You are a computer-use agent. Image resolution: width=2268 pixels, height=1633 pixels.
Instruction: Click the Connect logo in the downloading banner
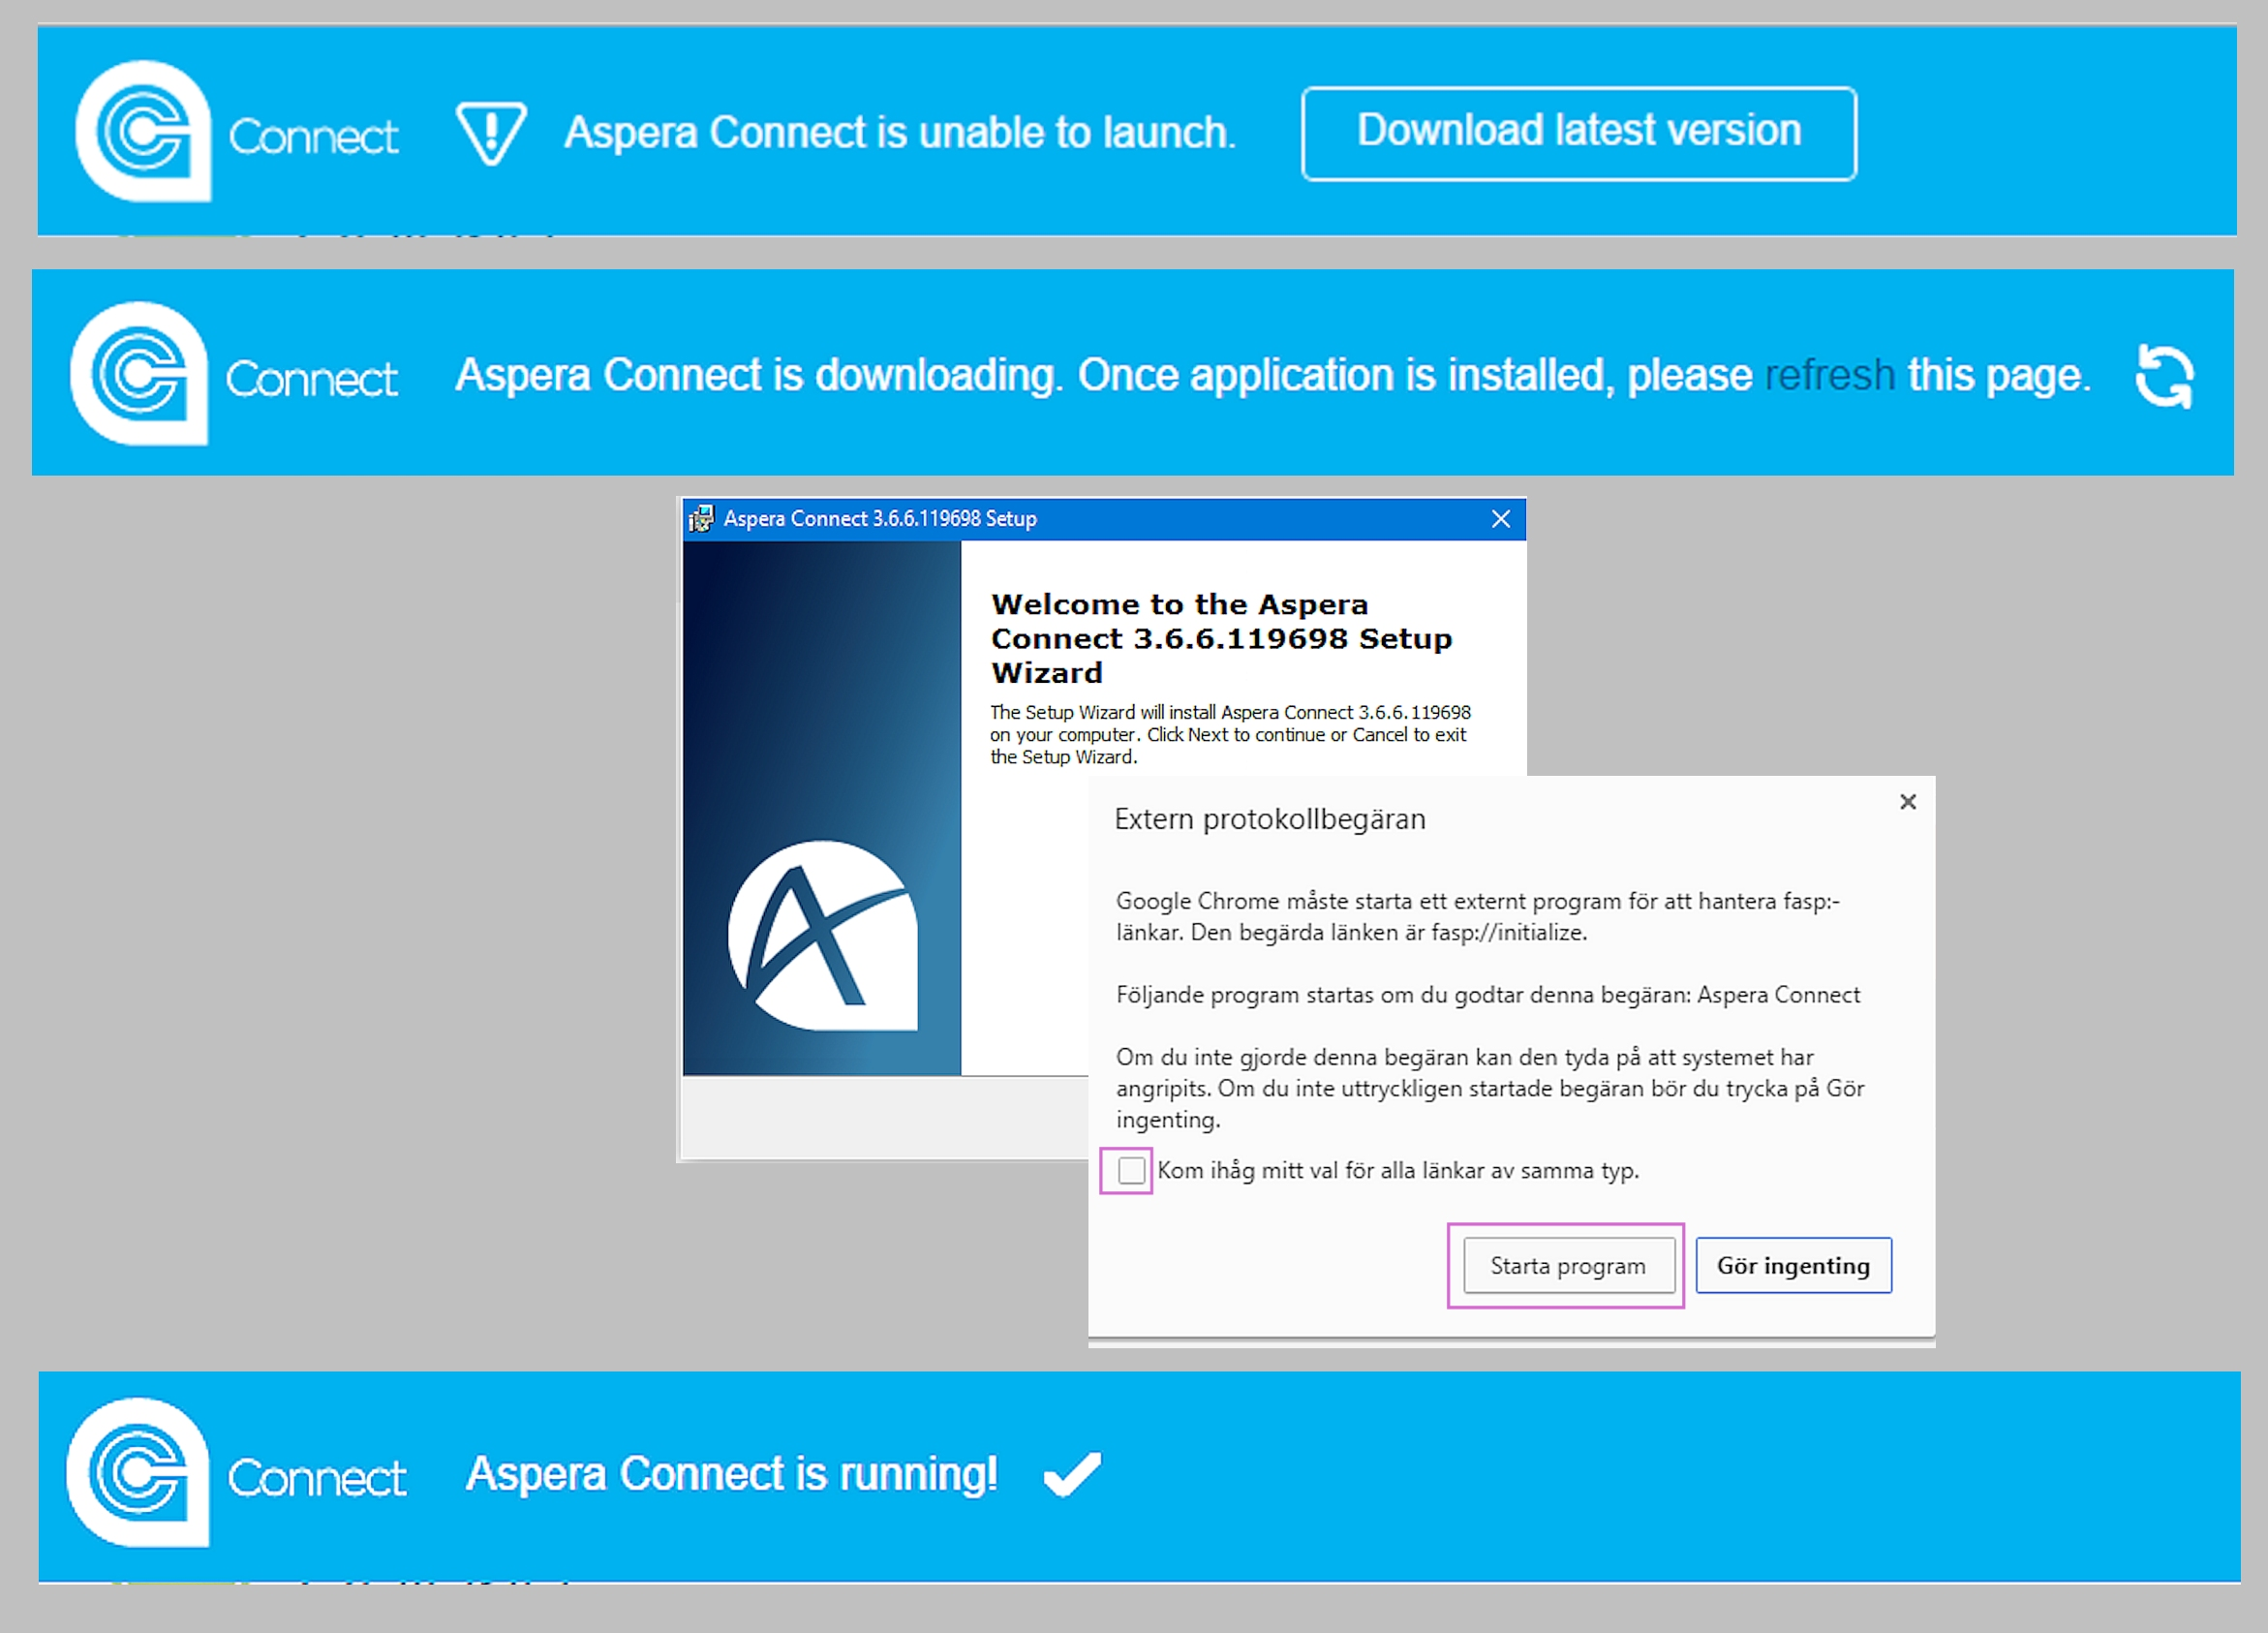234,374
